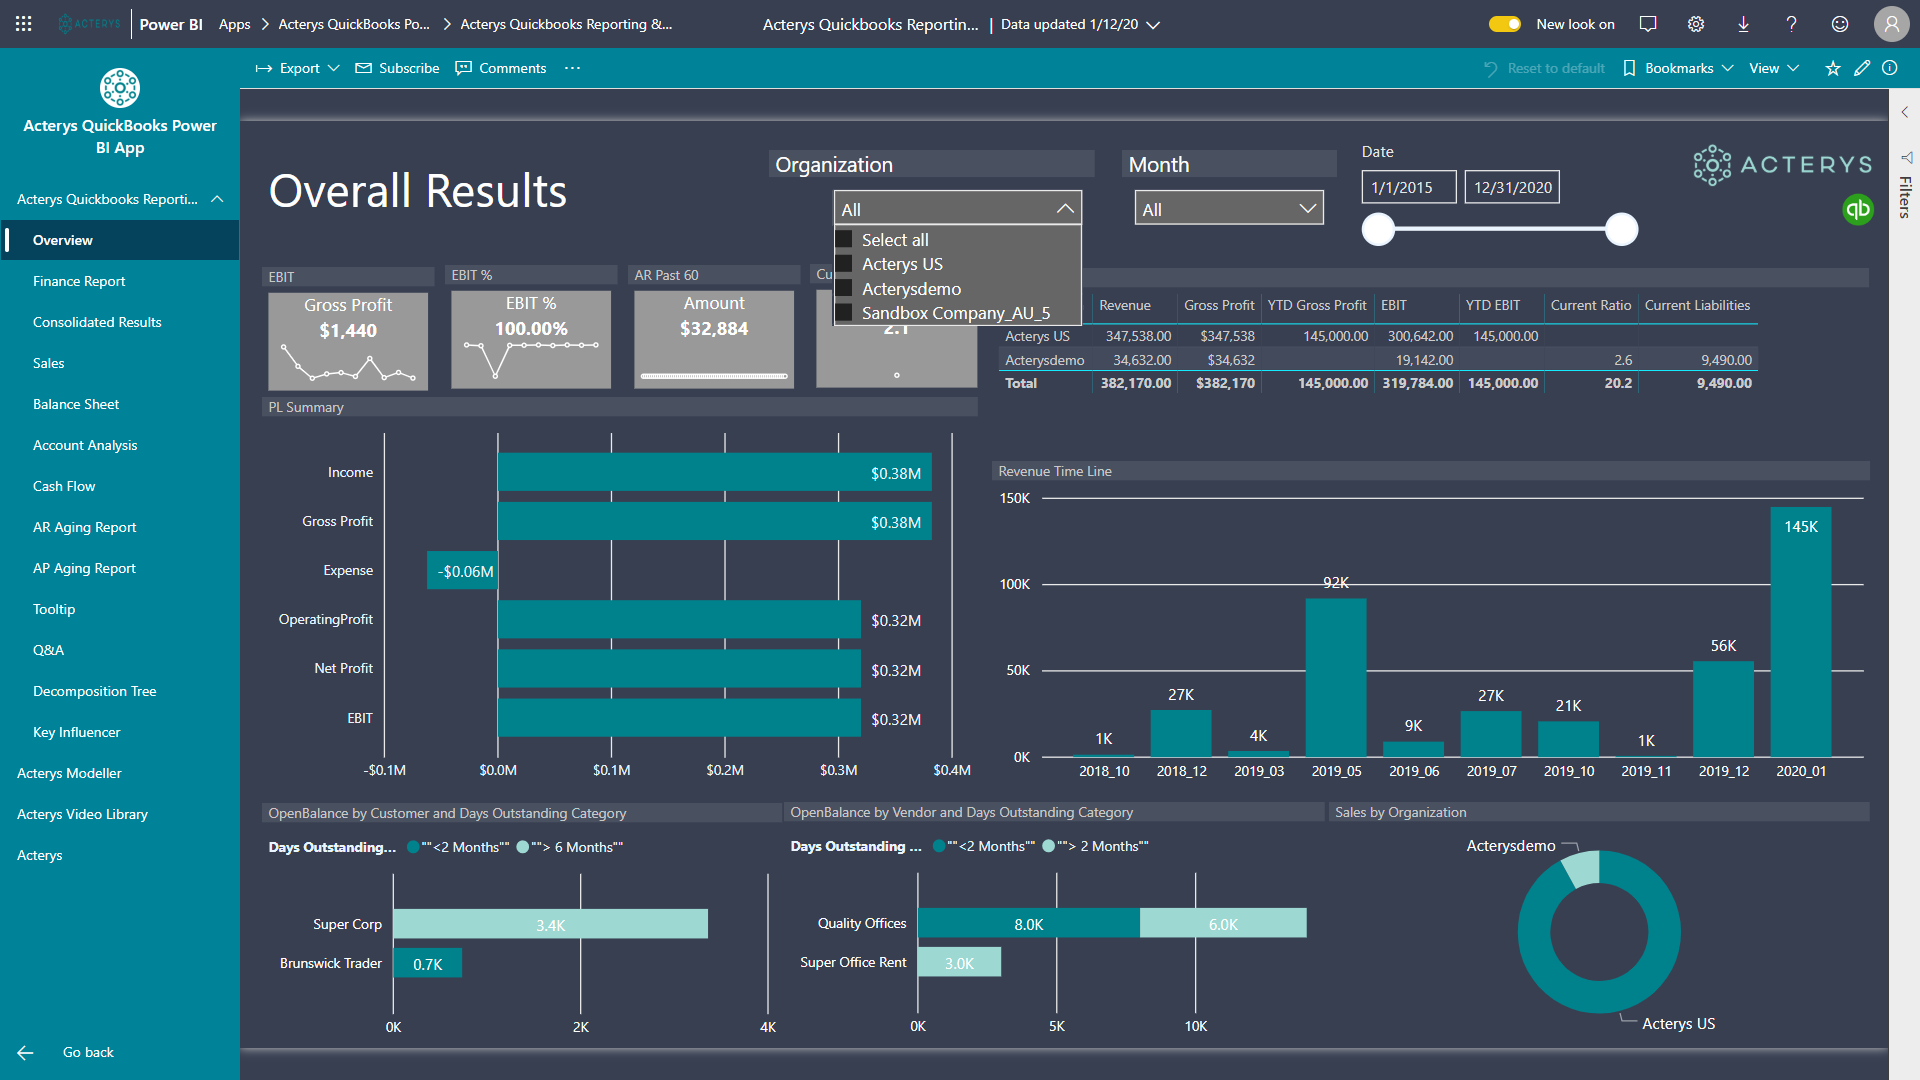Open the Finance Report menu item
1920x1080 pixels.
(79, 281)
